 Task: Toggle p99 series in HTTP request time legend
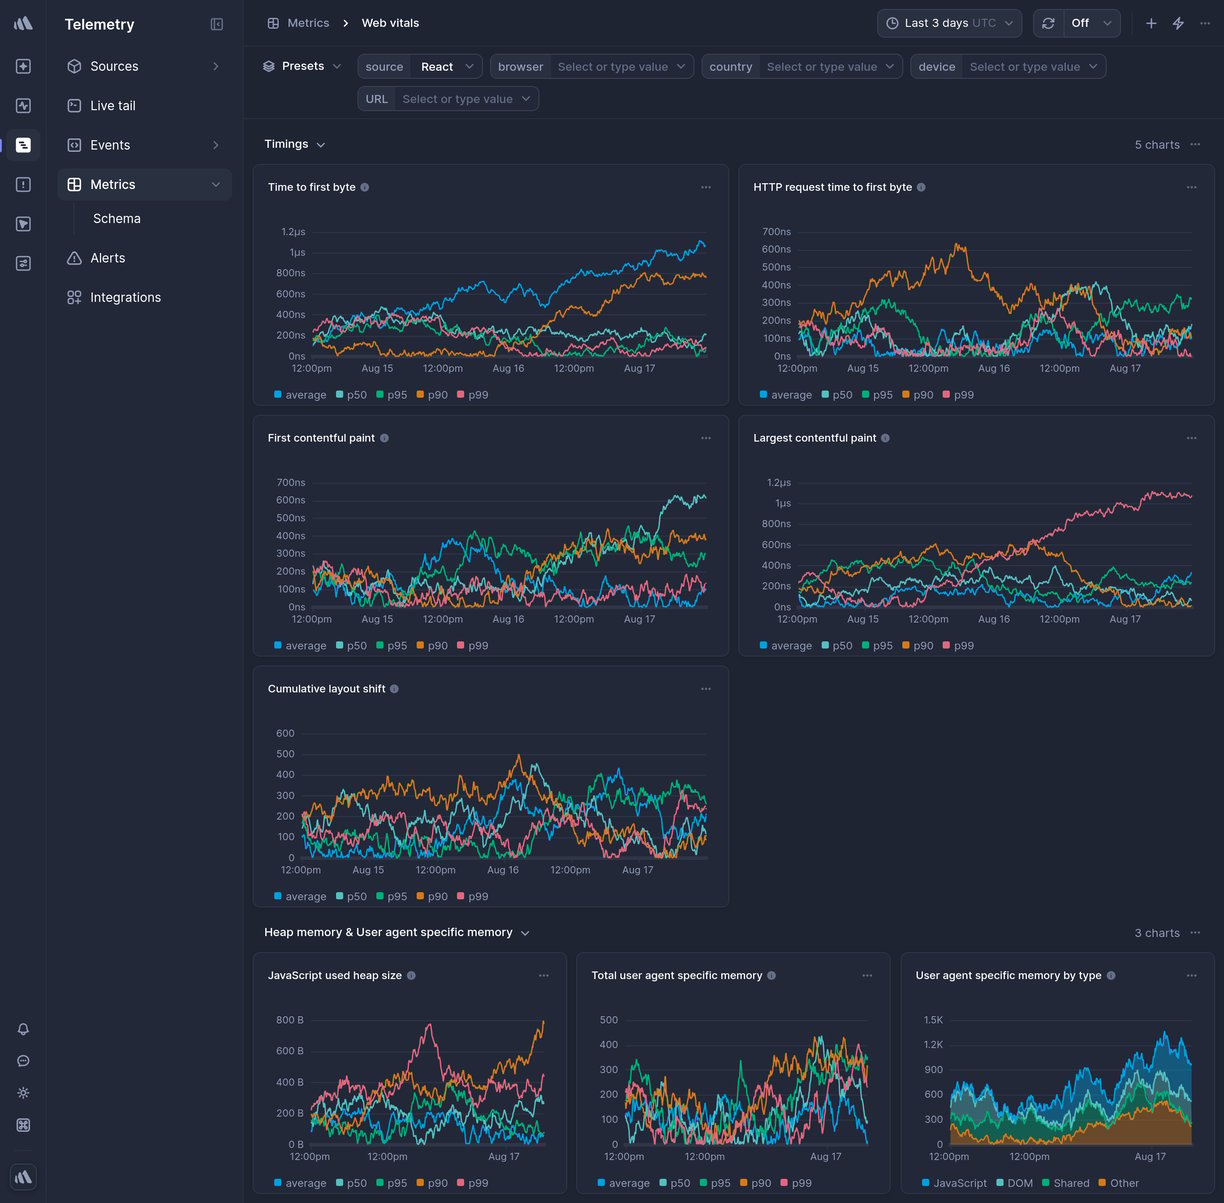(958, 395)
